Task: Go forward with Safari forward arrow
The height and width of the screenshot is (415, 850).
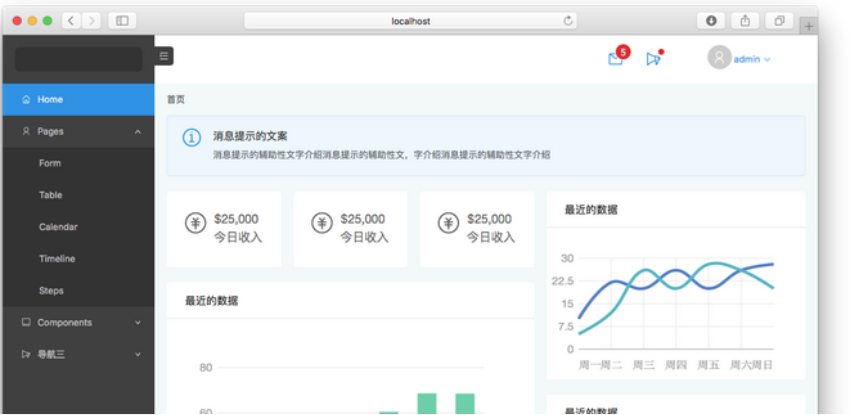Action: [x=91, y=21]
